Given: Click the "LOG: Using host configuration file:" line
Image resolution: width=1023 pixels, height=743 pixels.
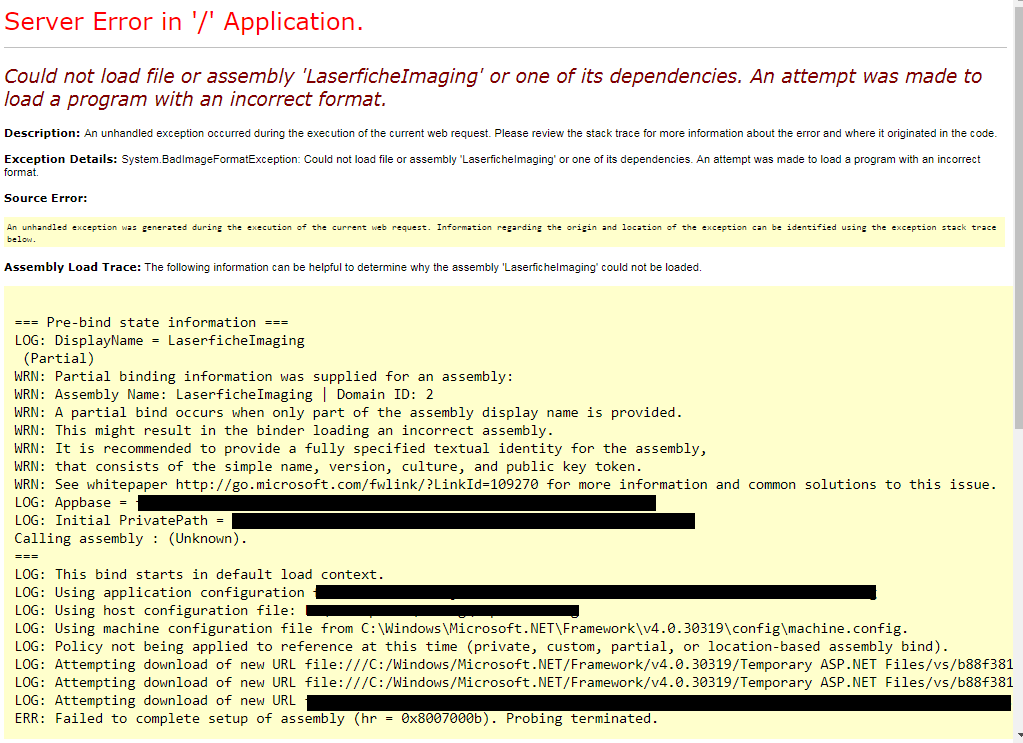Looking at the screenshot, I should tap(297, 611).
